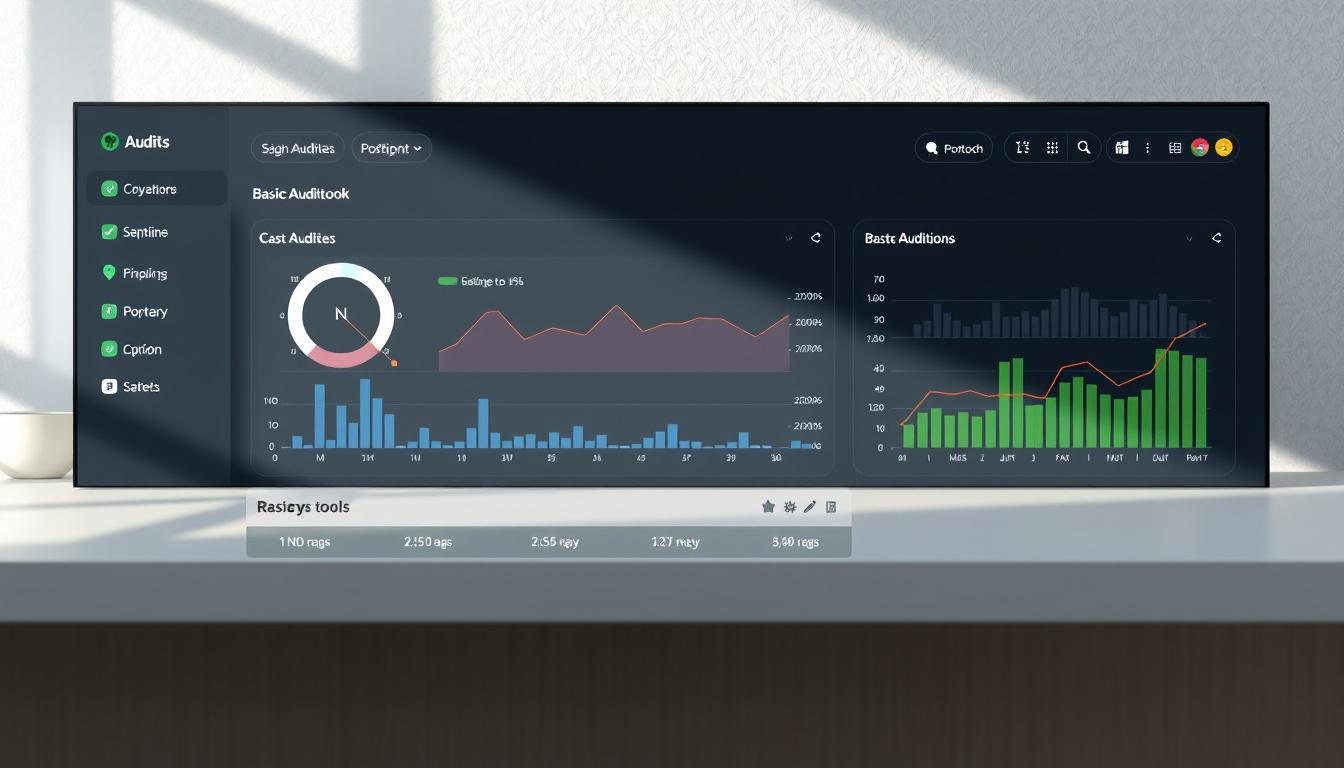This screenshot has height=768, width=1344.
Task: Click the star icon in Rasicys tools
Action: pos(768,507)
